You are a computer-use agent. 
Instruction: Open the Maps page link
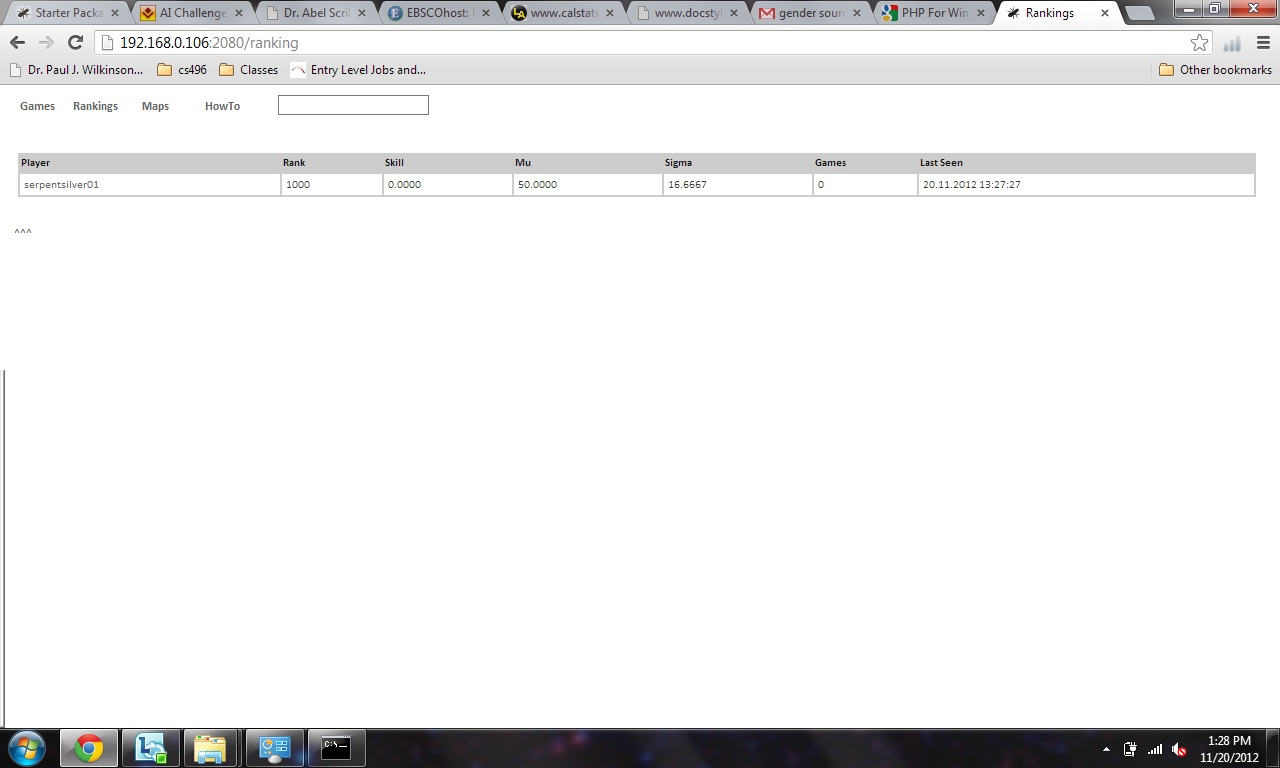point(155,106)
